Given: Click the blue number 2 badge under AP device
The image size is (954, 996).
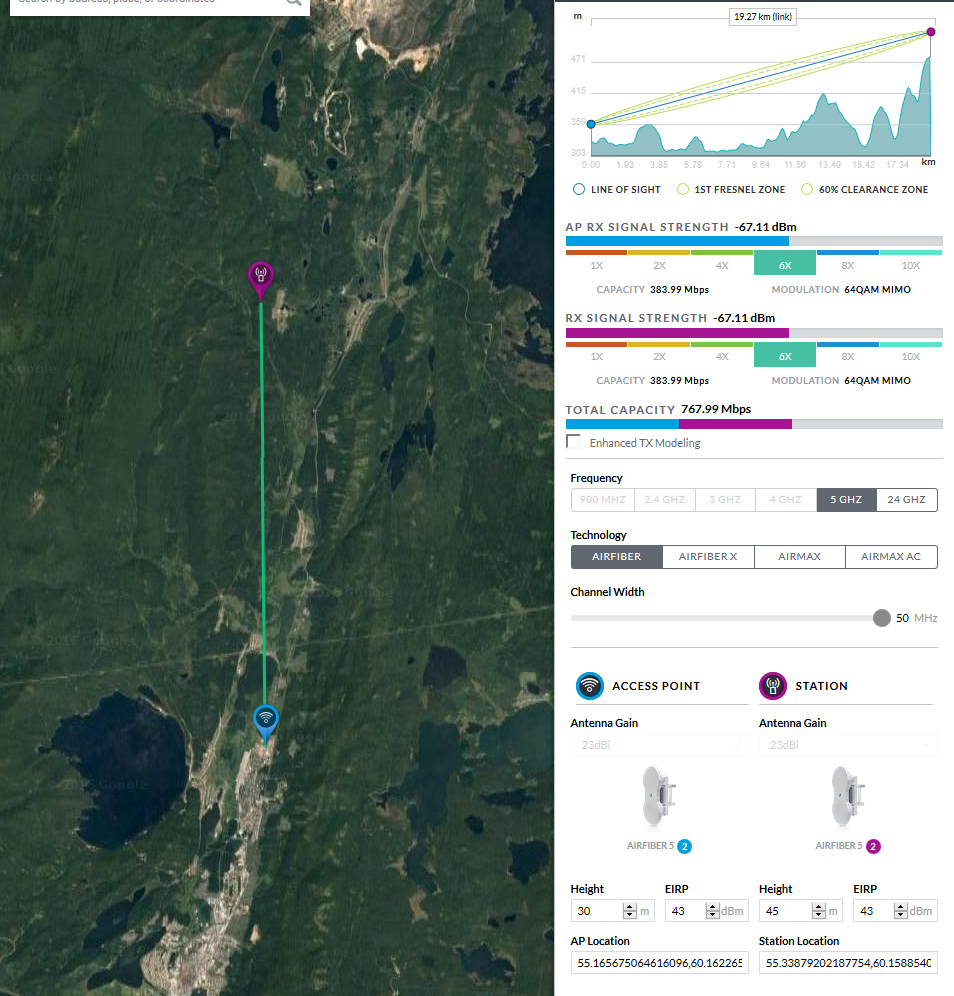Looking at the screenshot, I should 685,846.
